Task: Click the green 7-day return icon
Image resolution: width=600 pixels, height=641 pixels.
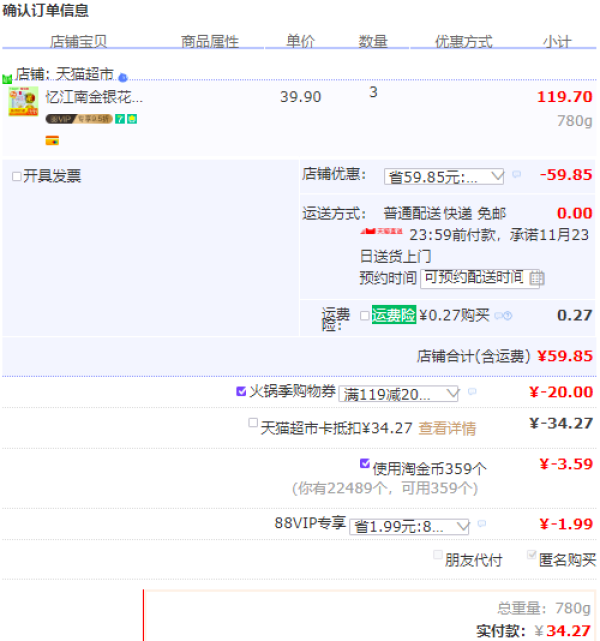Action: tap(120, 119)
